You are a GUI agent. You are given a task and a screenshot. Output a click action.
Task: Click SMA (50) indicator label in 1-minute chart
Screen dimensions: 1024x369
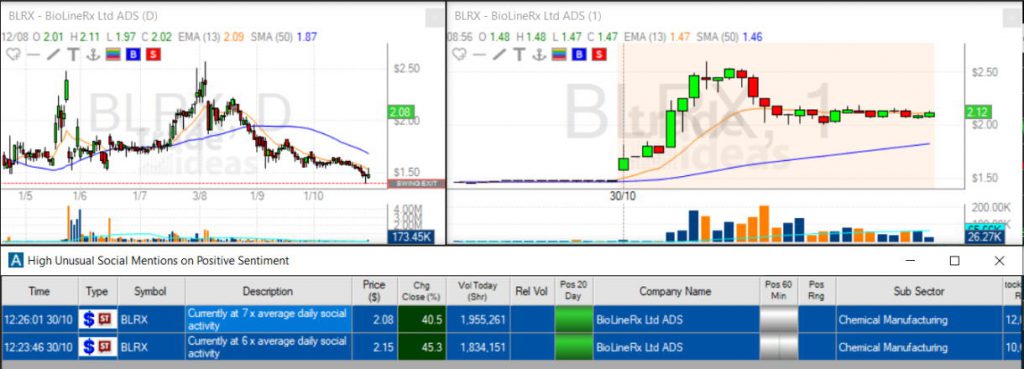717,37
